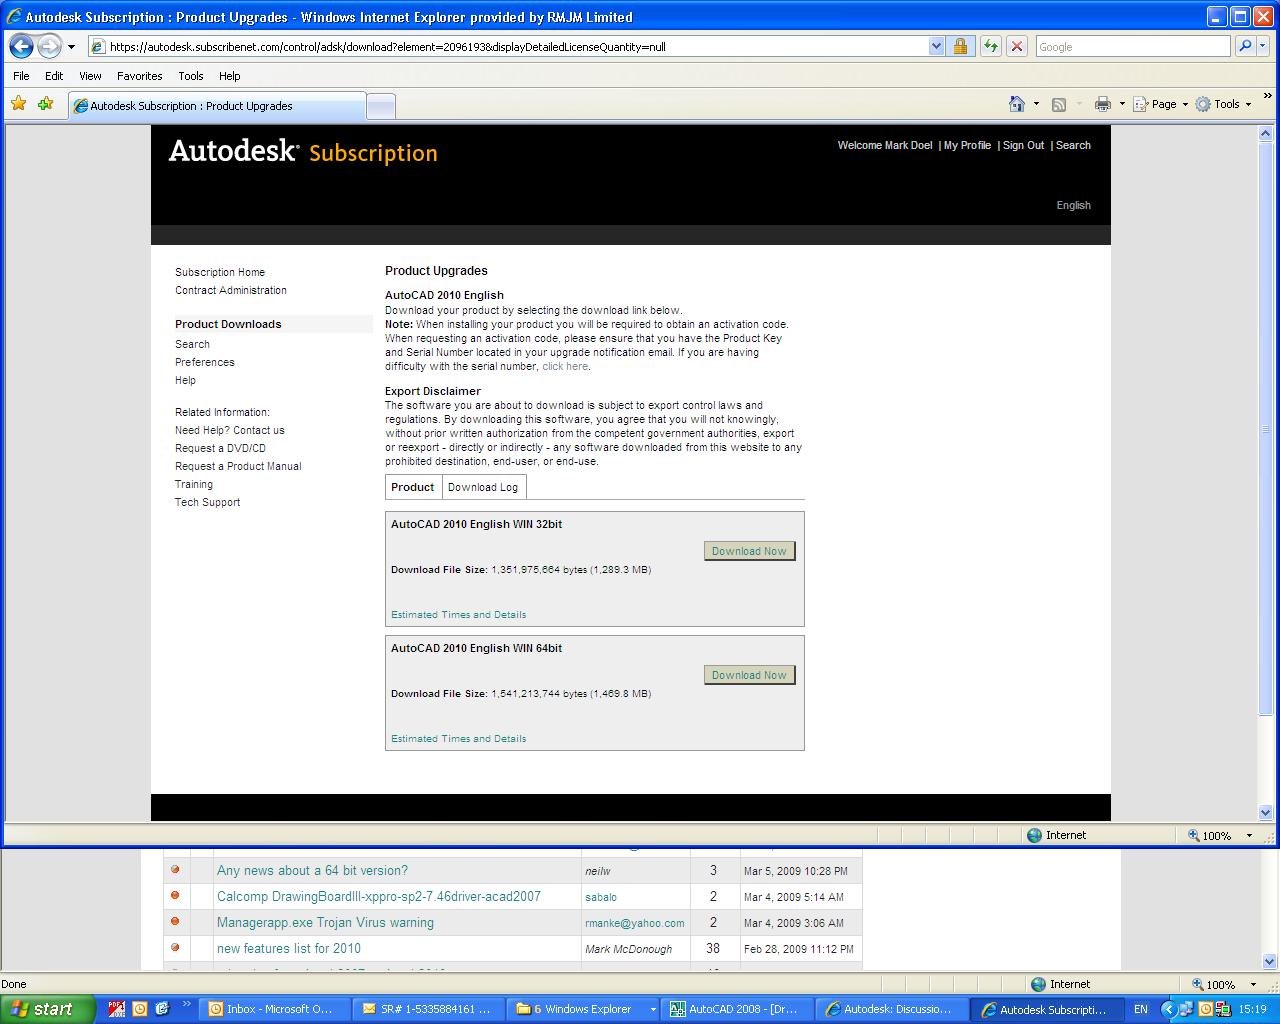The height and width of the screenshot is (1024, 1280).
Task: Open the File menu
Action: [x=21, y=76]
